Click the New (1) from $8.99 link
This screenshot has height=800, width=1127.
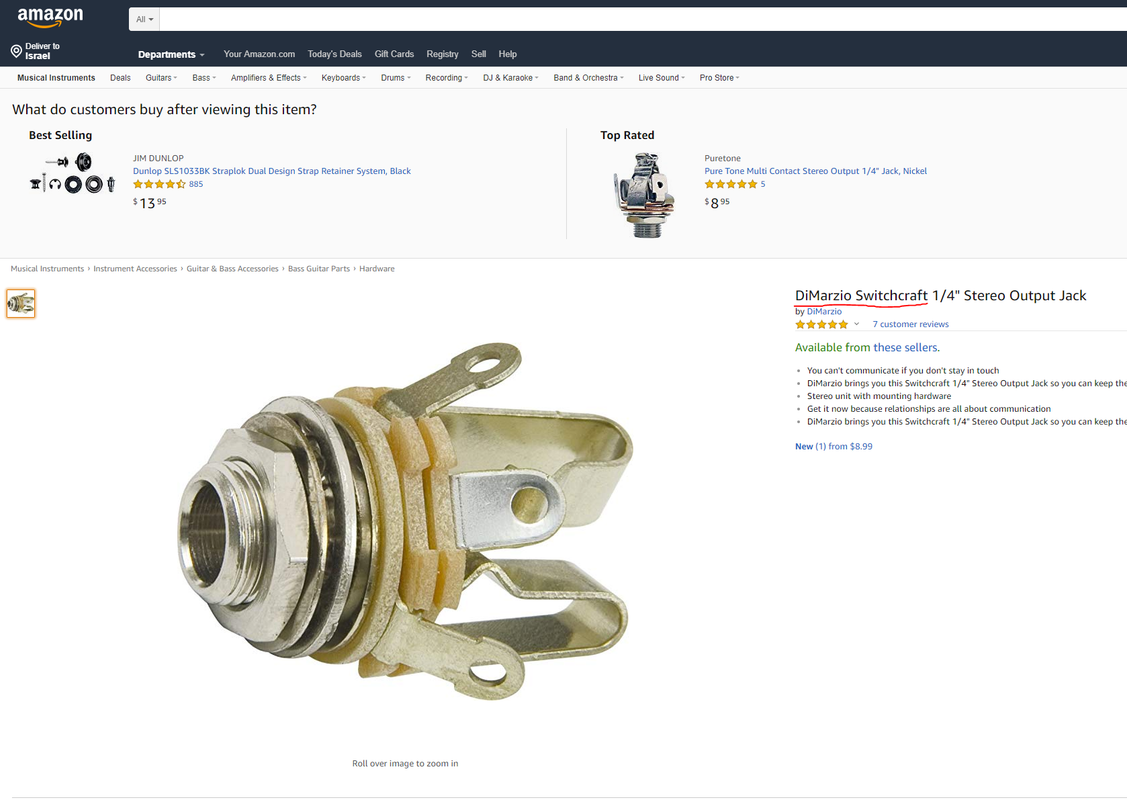833,446
